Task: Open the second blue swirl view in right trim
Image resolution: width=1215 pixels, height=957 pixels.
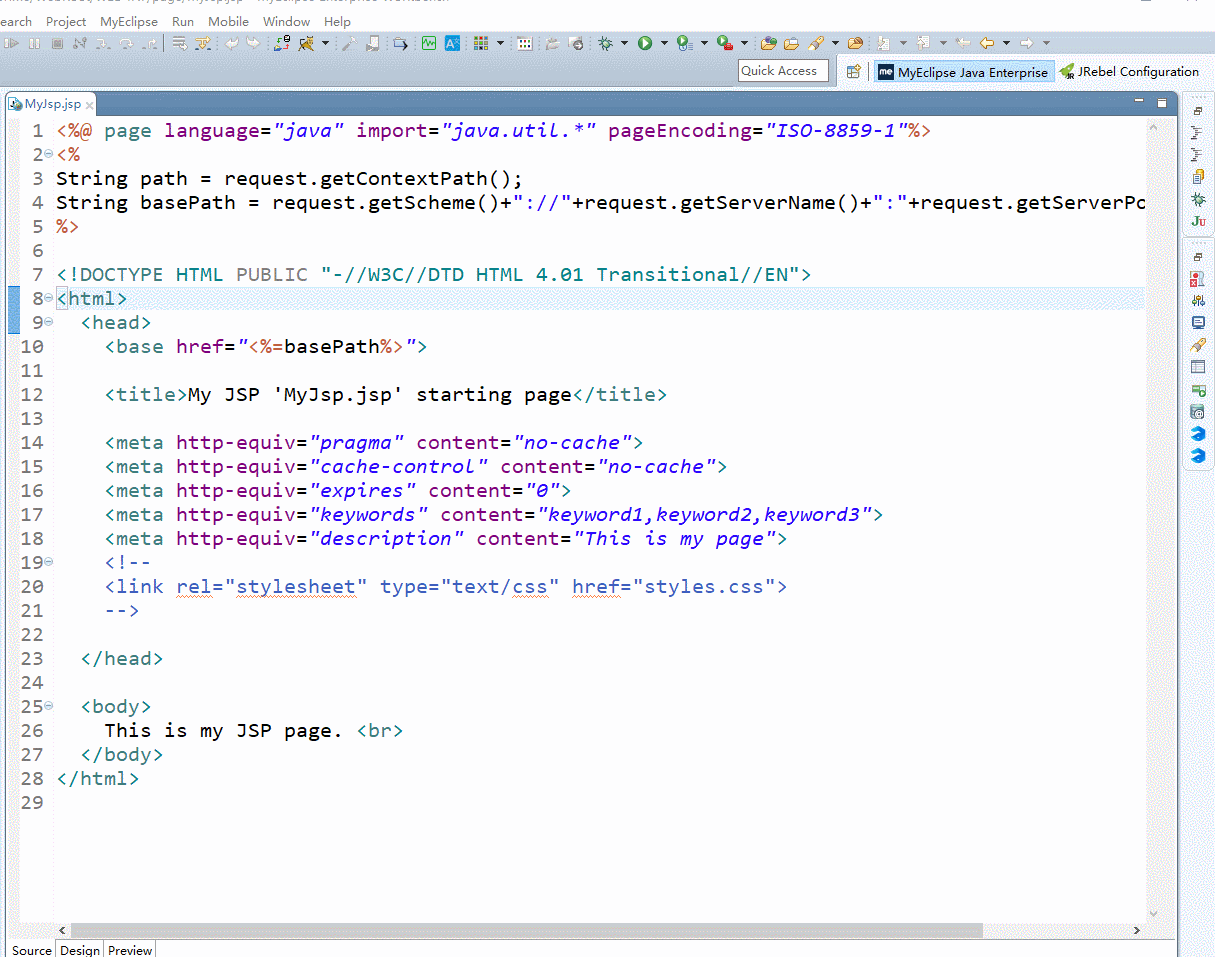Action: tap(1198, 456)
